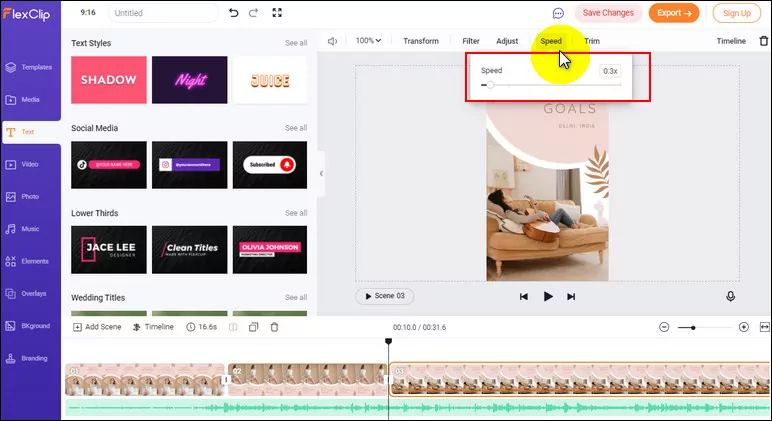Open the Elements sidebar section

[x=28, y=261]
